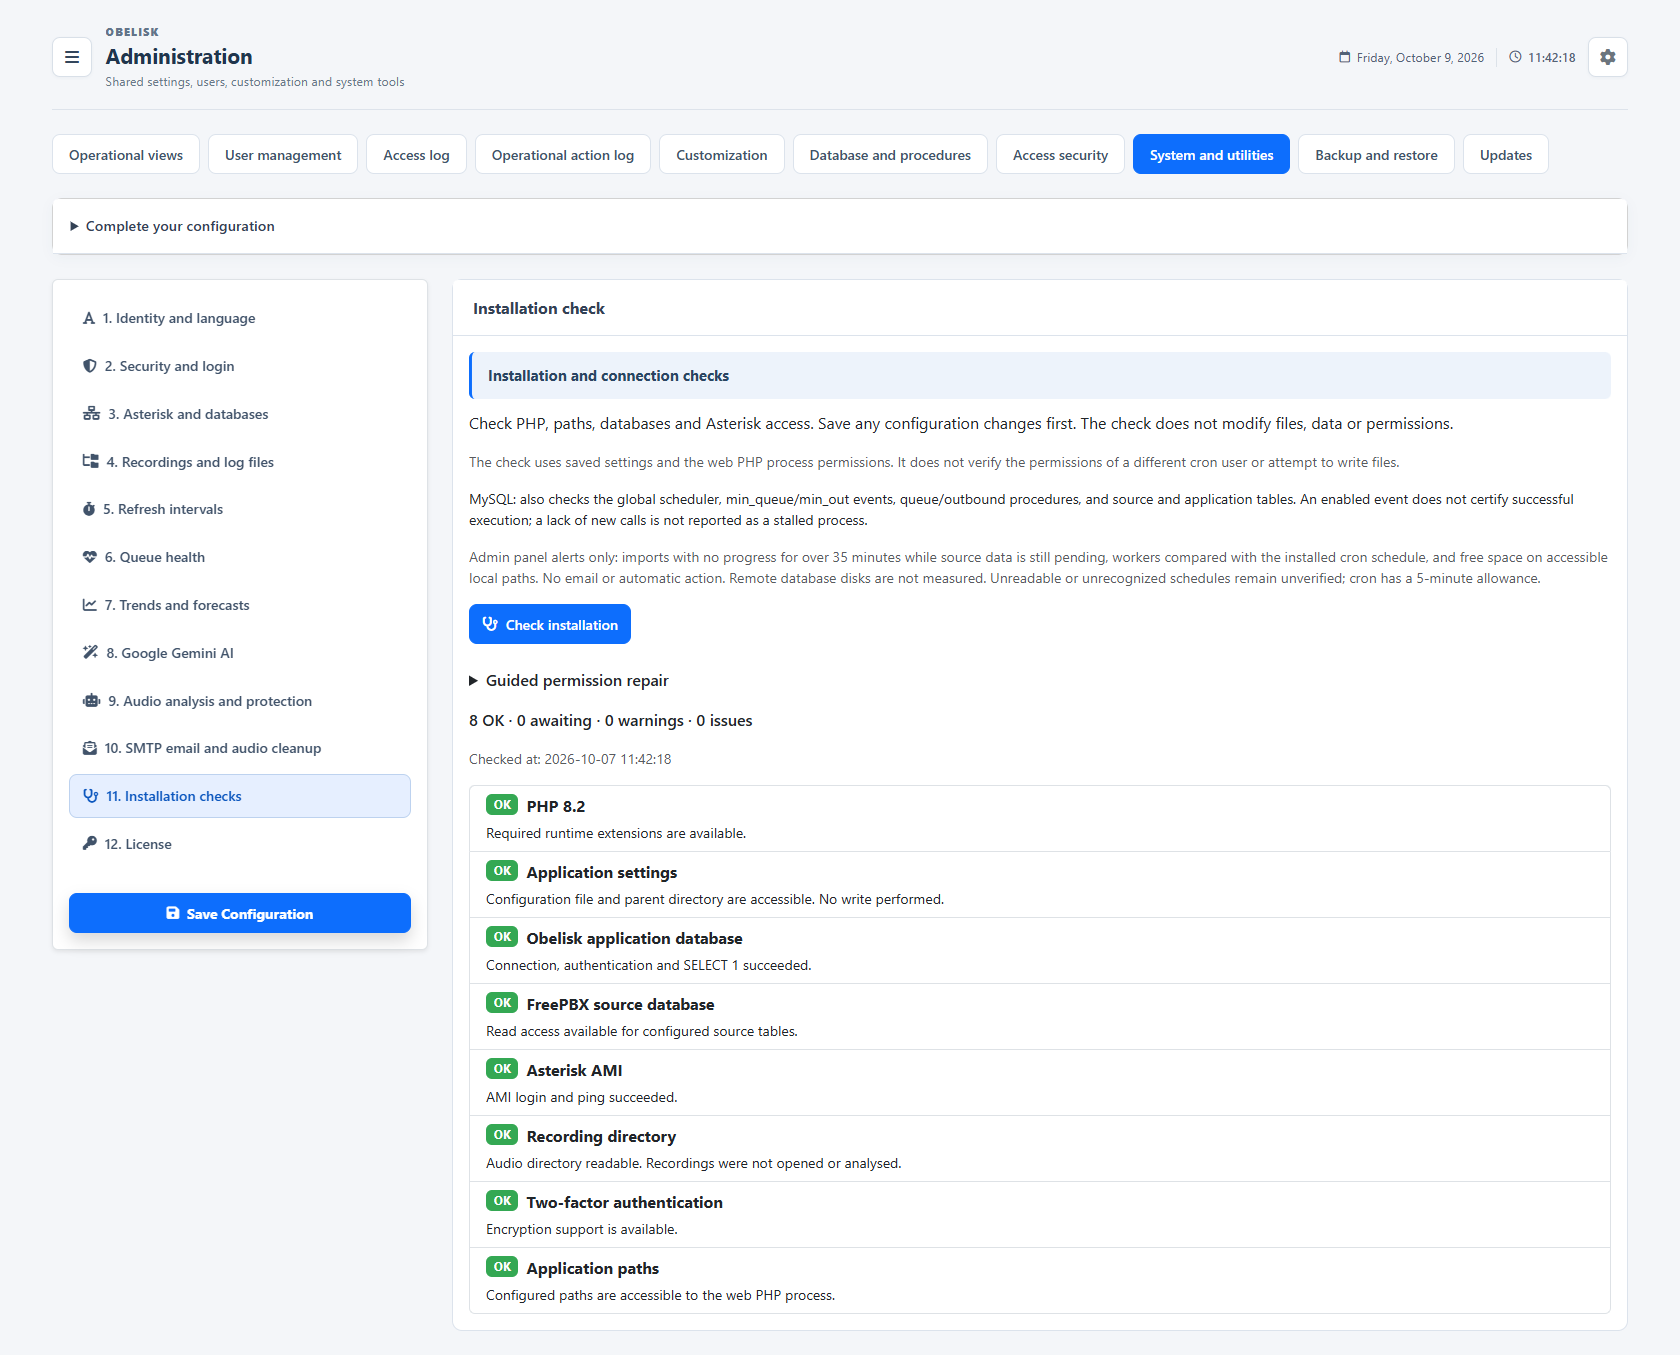Click the OK badge for Asterisk AMI
Viewport: 1680px width, 1355px height.
[502, 1069]
